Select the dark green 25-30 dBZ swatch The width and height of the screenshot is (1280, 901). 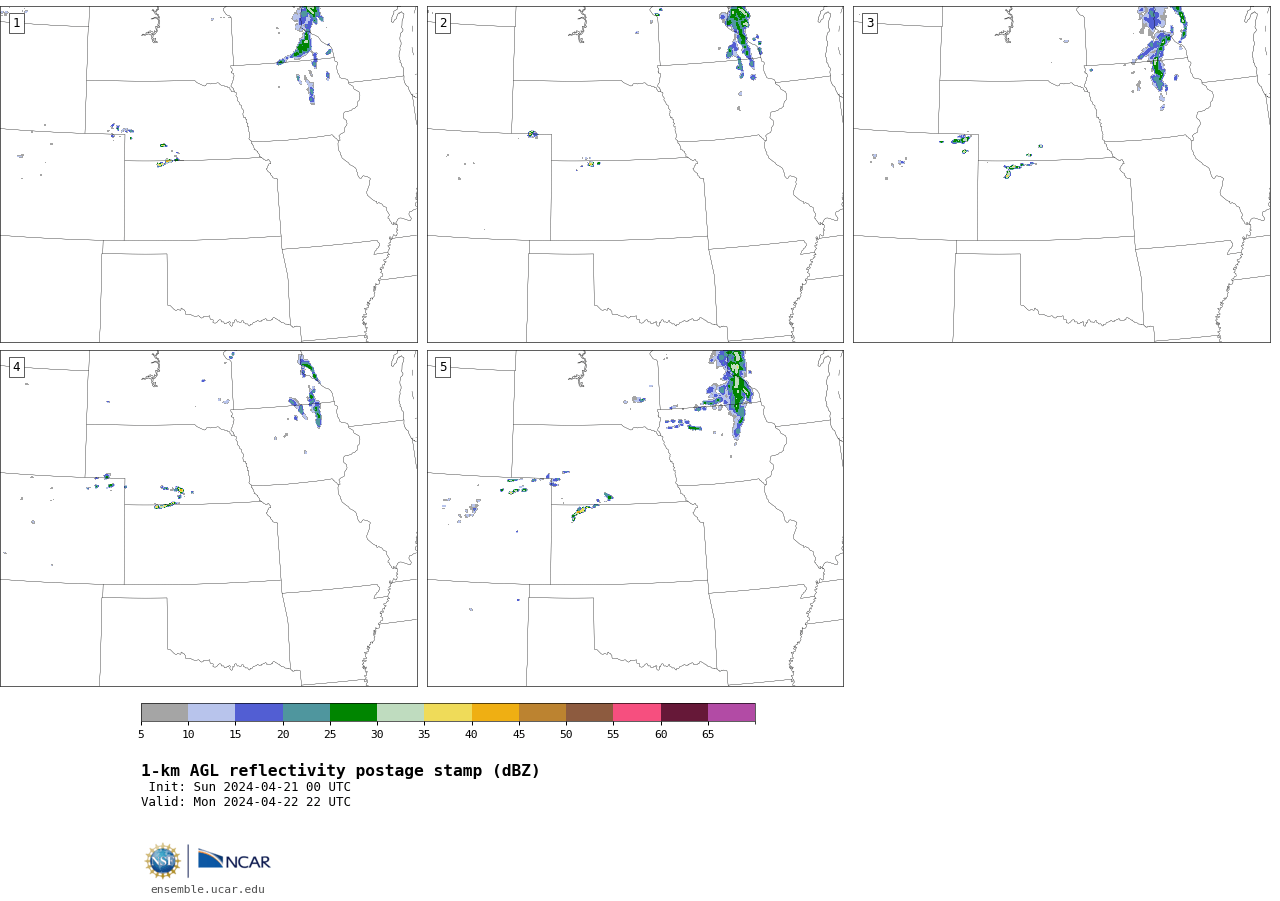click(353, 712)
